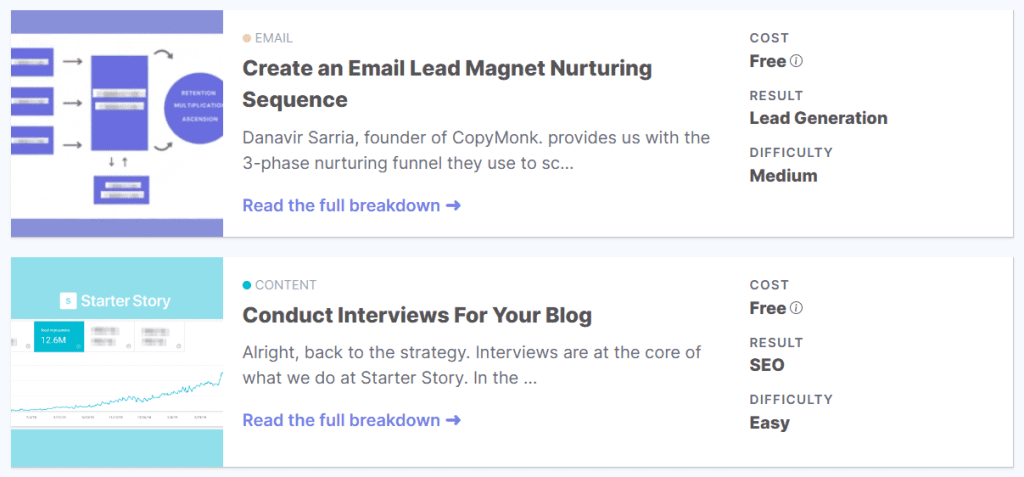
Task: Select the CONTENT category label
Action: 286,285
